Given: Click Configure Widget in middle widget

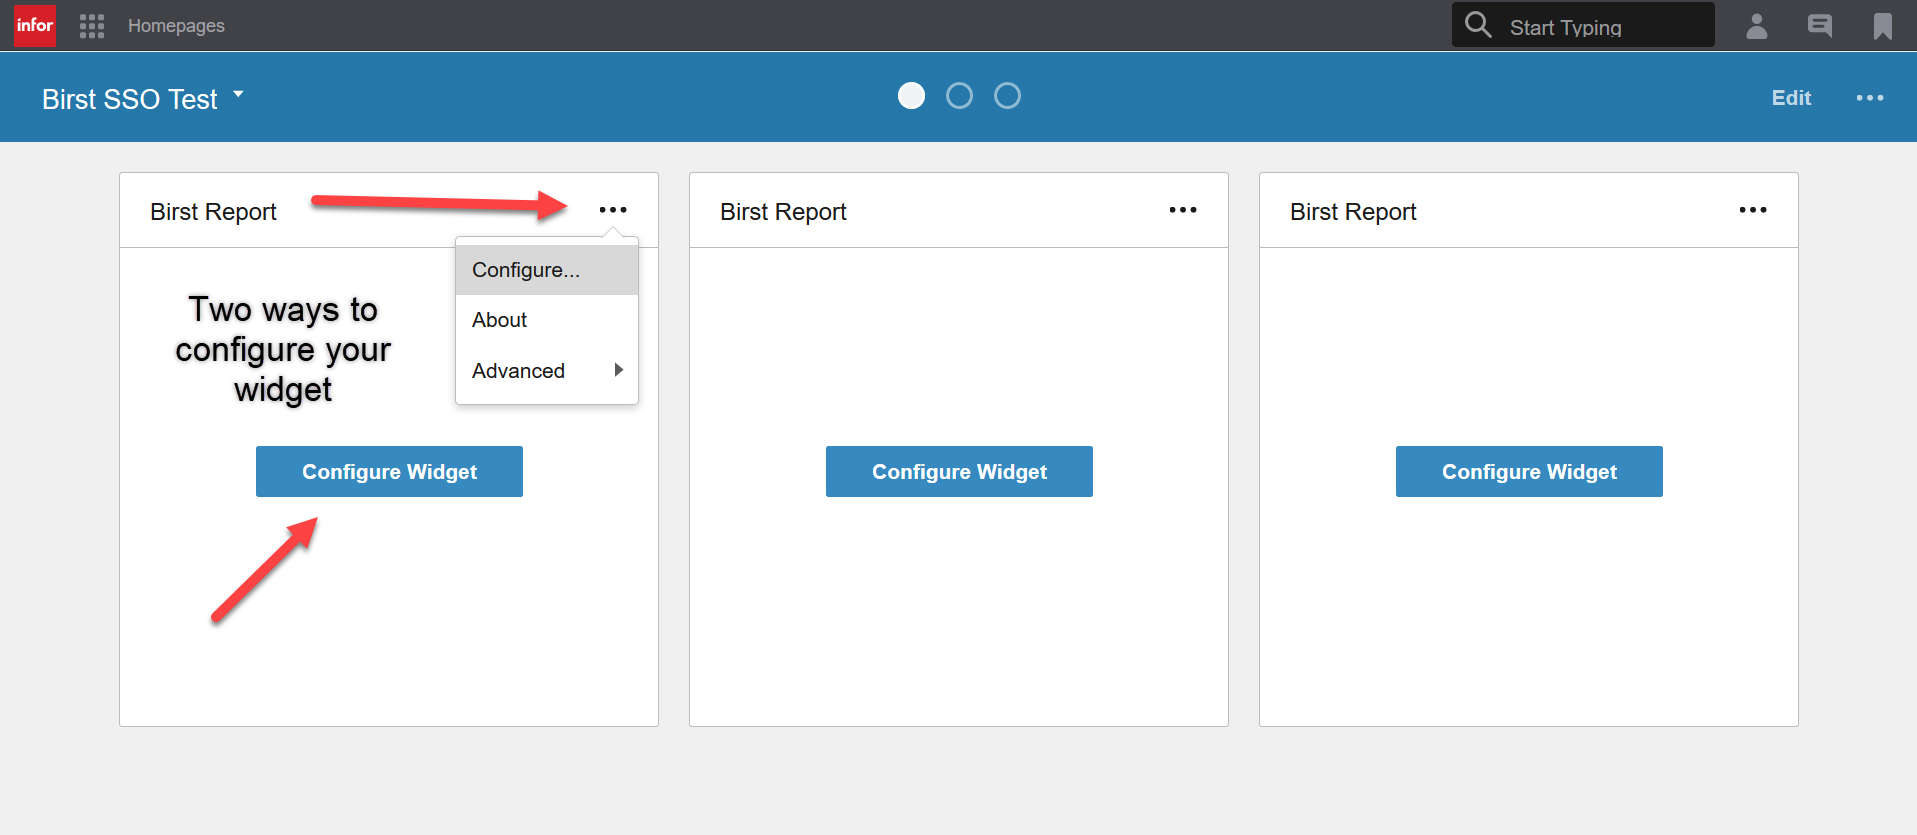Looking at the screenshot, I should [959, 472].
